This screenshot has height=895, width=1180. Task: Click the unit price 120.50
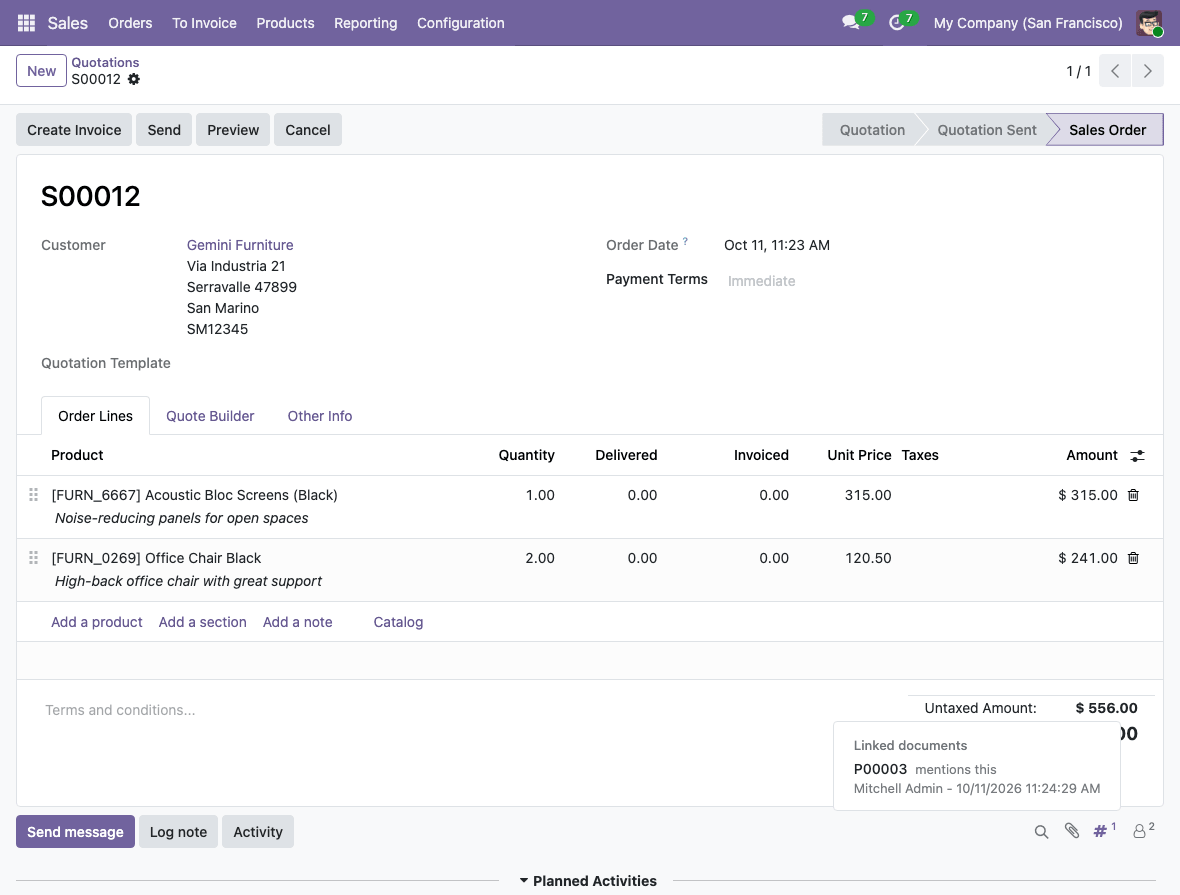(868, 558)
